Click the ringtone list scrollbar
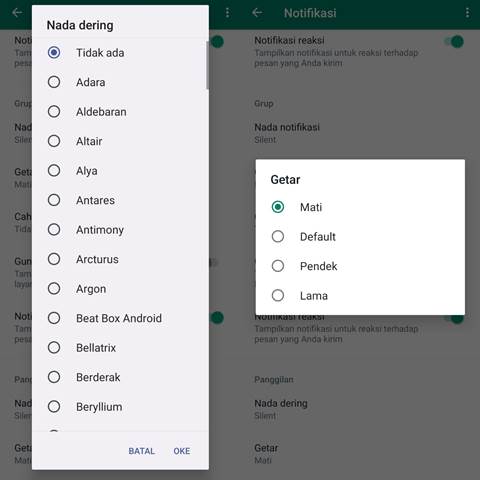 [208, 65]
